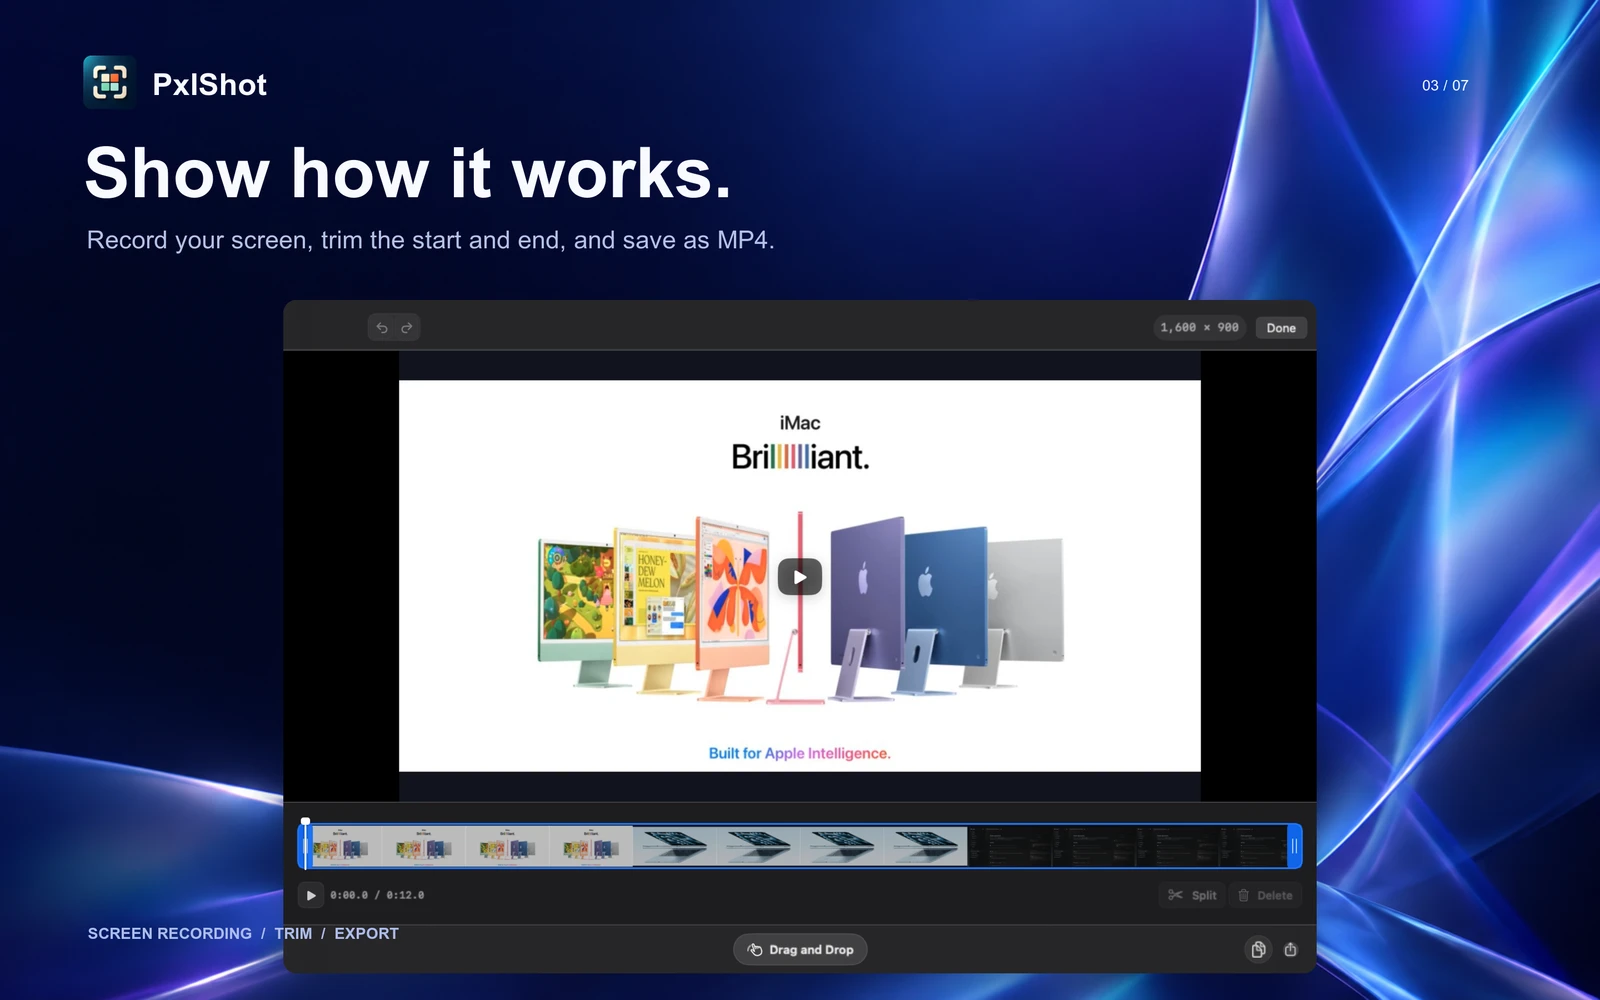Image resolution: width=1600 pixels, height=1000 pixels.
Task: Select the left trim handle of the timeline
Action: [304, 846]
